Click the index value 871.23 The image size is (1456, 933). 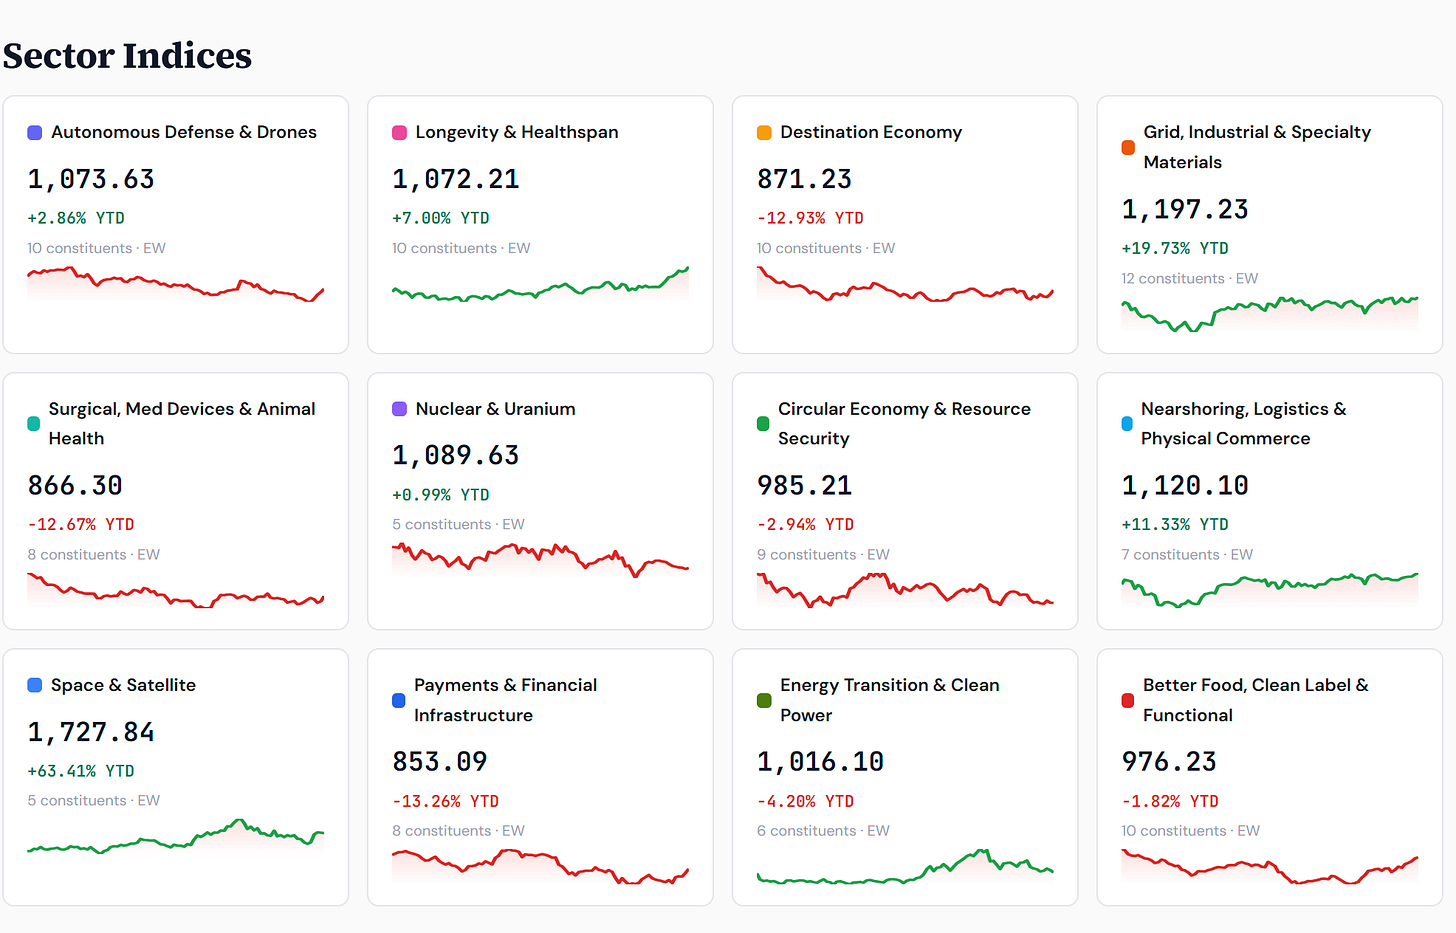coord(805,180)
